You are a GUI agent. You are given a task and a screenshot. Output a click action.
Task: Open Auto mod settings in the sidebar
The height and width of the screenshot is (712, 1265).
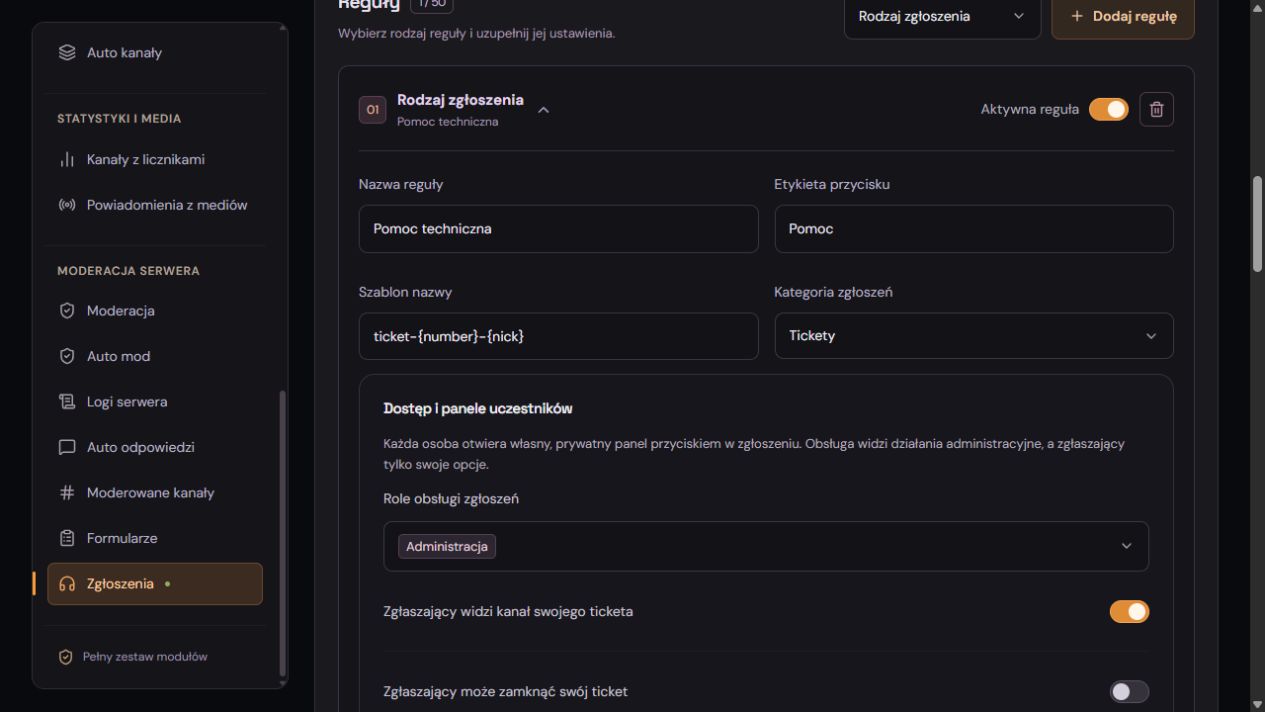click(x=155, y=357)
